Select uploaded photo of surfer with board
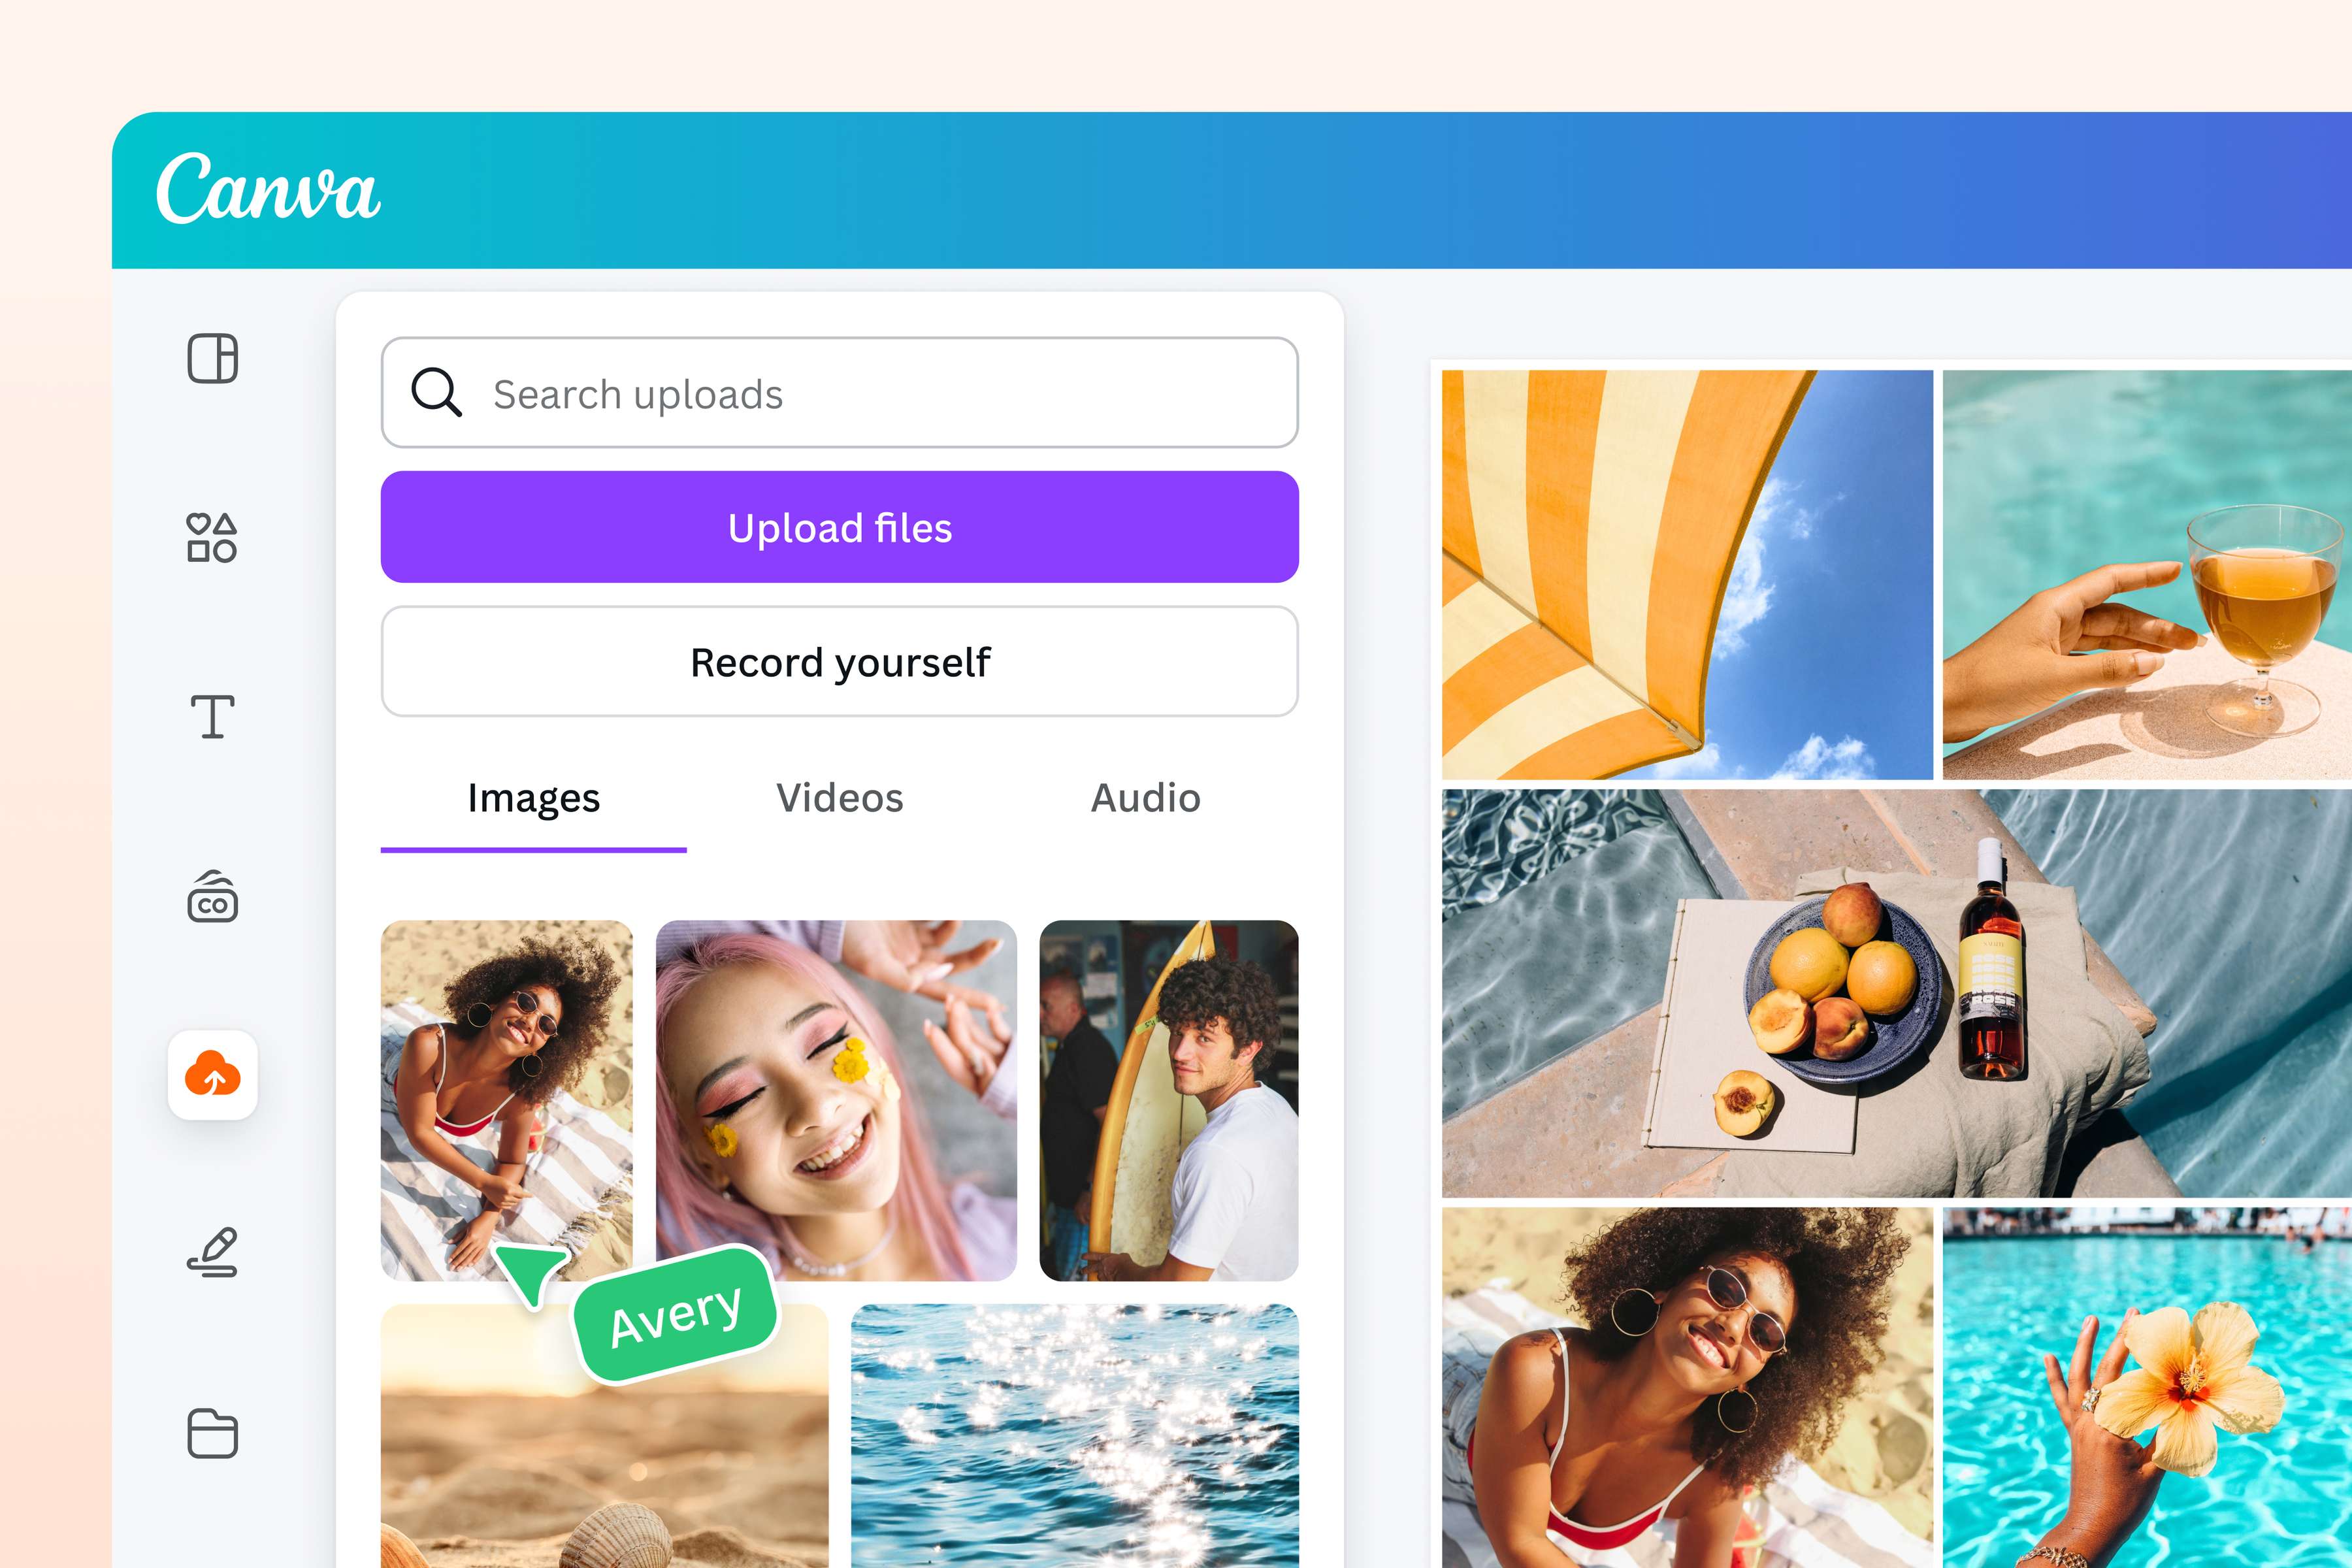2352x1568 pixels. click(x=1169, y=1100)
